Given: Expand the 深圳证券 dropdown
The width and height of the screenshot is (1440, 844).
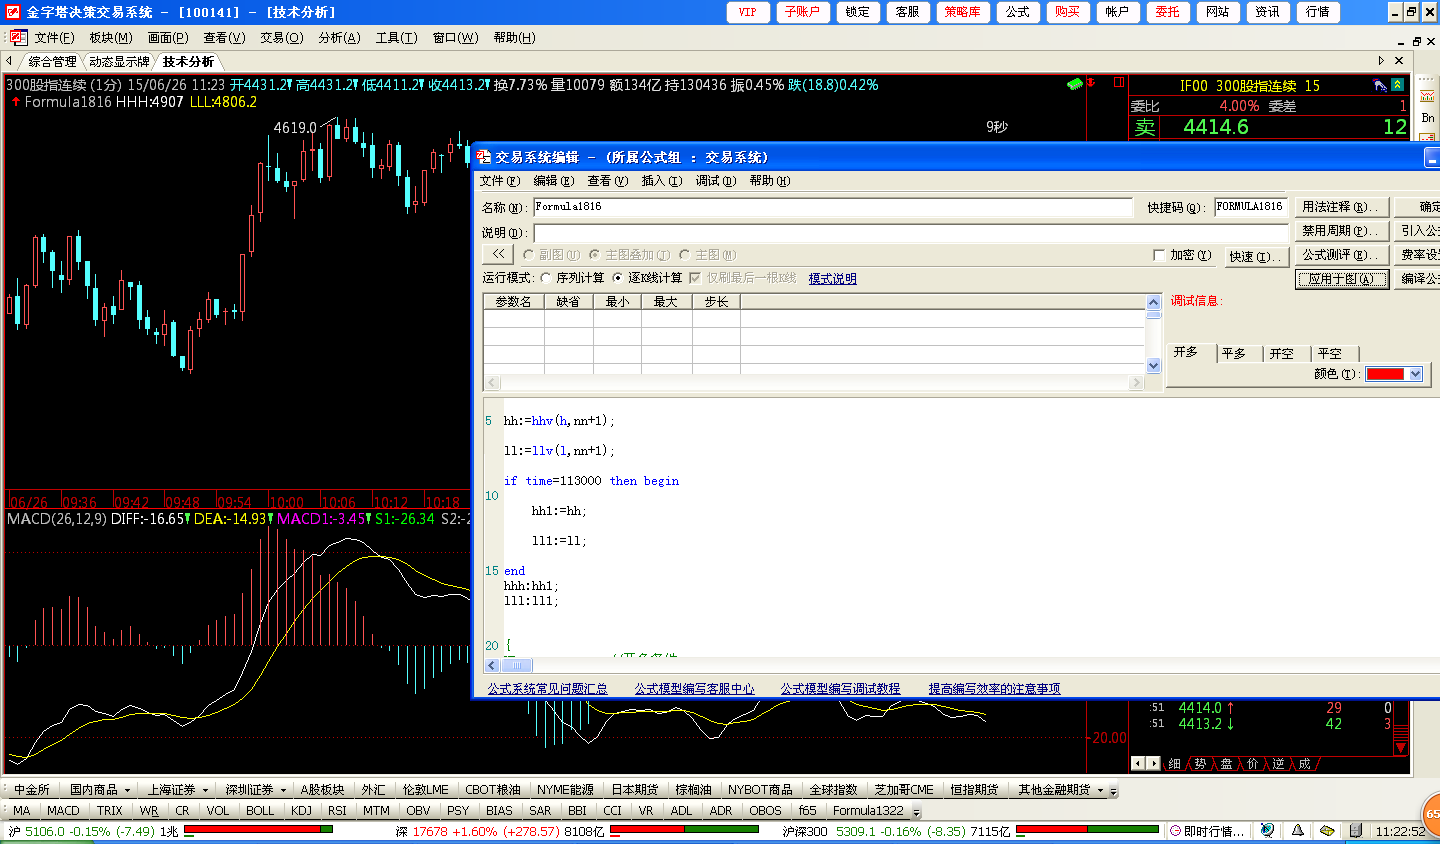Looking at the screenshot, I should (x=283, y=790).
